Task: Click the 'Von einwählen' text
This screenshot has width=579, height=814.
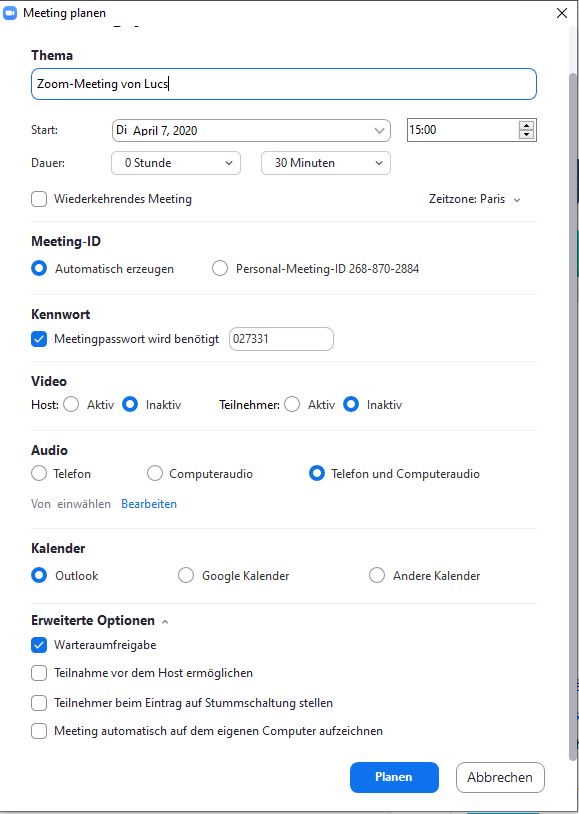Action: coord(71,504)
